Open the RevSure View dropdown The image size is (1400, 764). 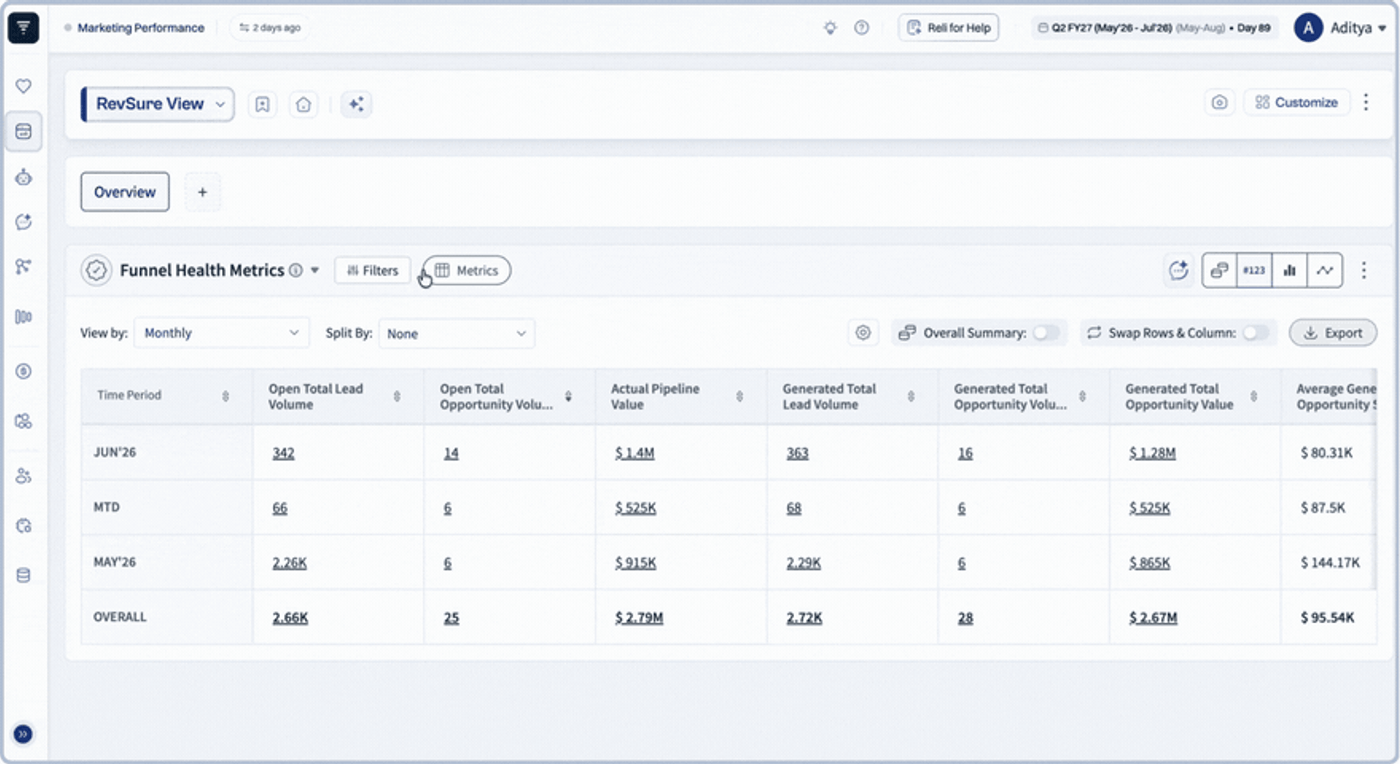tap(158, 104)
